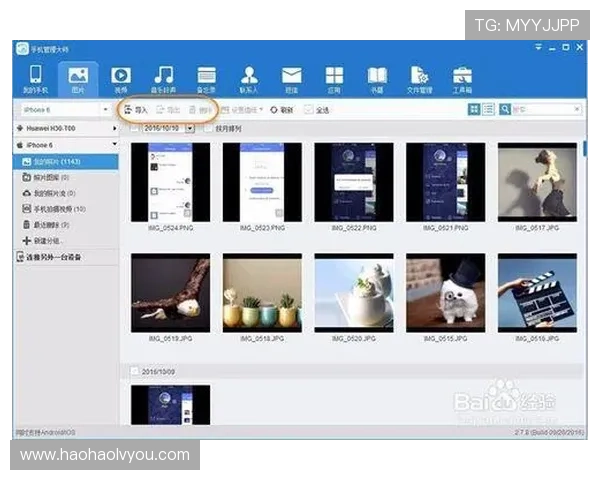Open the Contacts (联系人) section
600x480 pixels.
[249, 78]
